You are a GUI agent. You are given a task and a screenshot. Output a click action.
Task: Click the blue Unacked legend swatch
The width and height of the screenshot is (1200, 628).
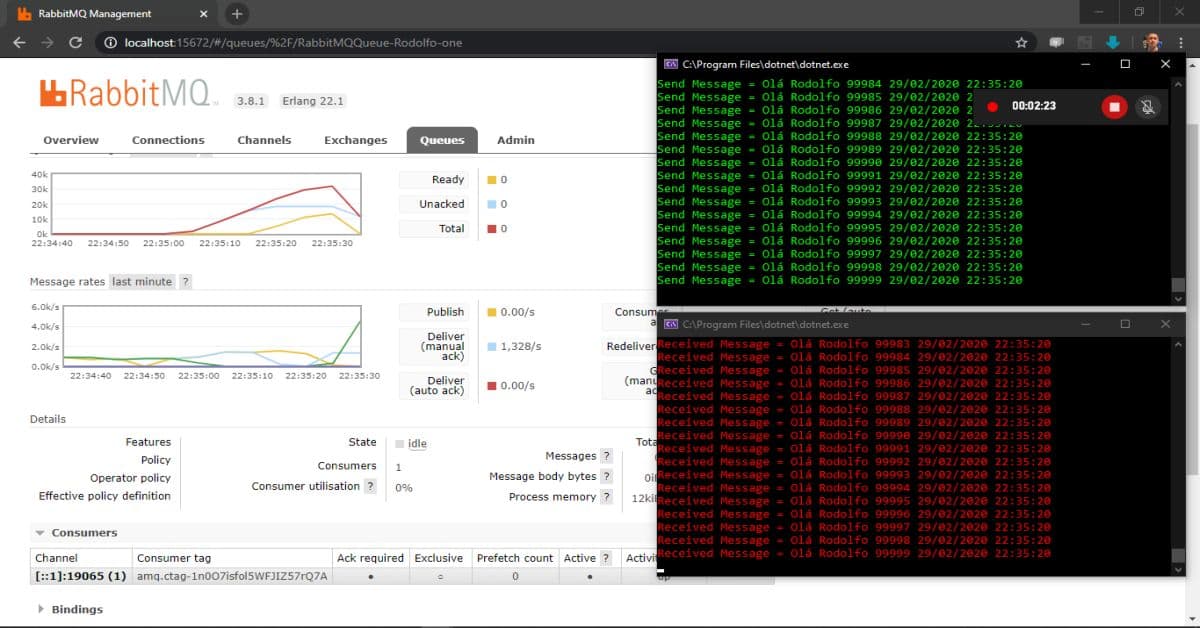pyautogui.click(x=491, y=204)
